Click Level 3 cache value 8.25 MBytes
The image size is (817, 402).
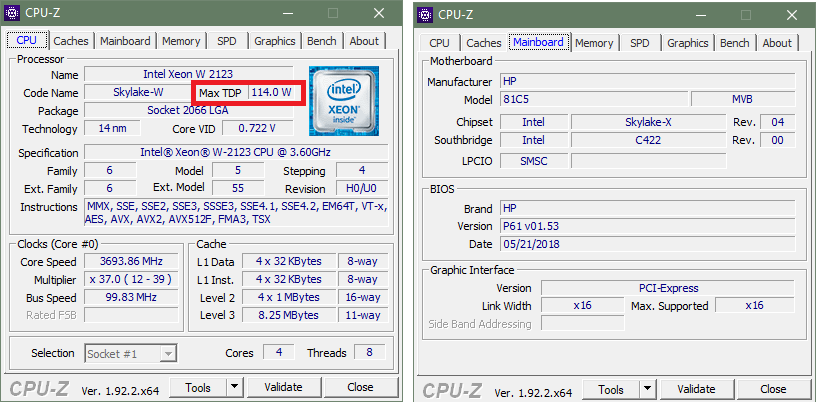point(289,315)
